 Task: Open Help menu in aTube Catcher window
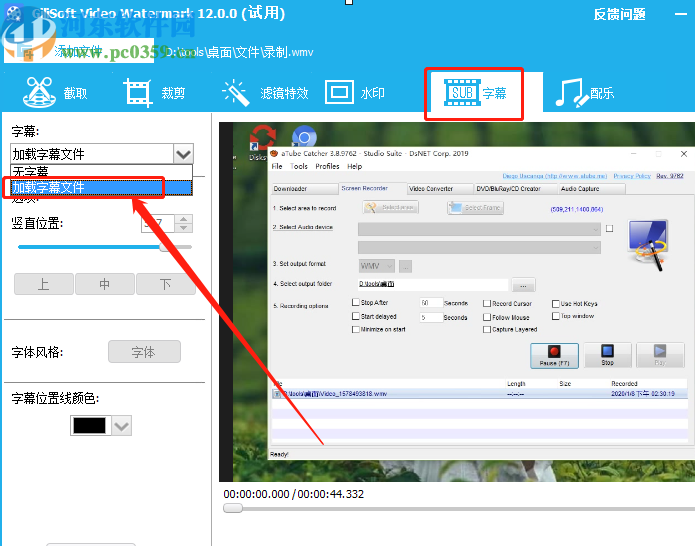pos(354,166)
